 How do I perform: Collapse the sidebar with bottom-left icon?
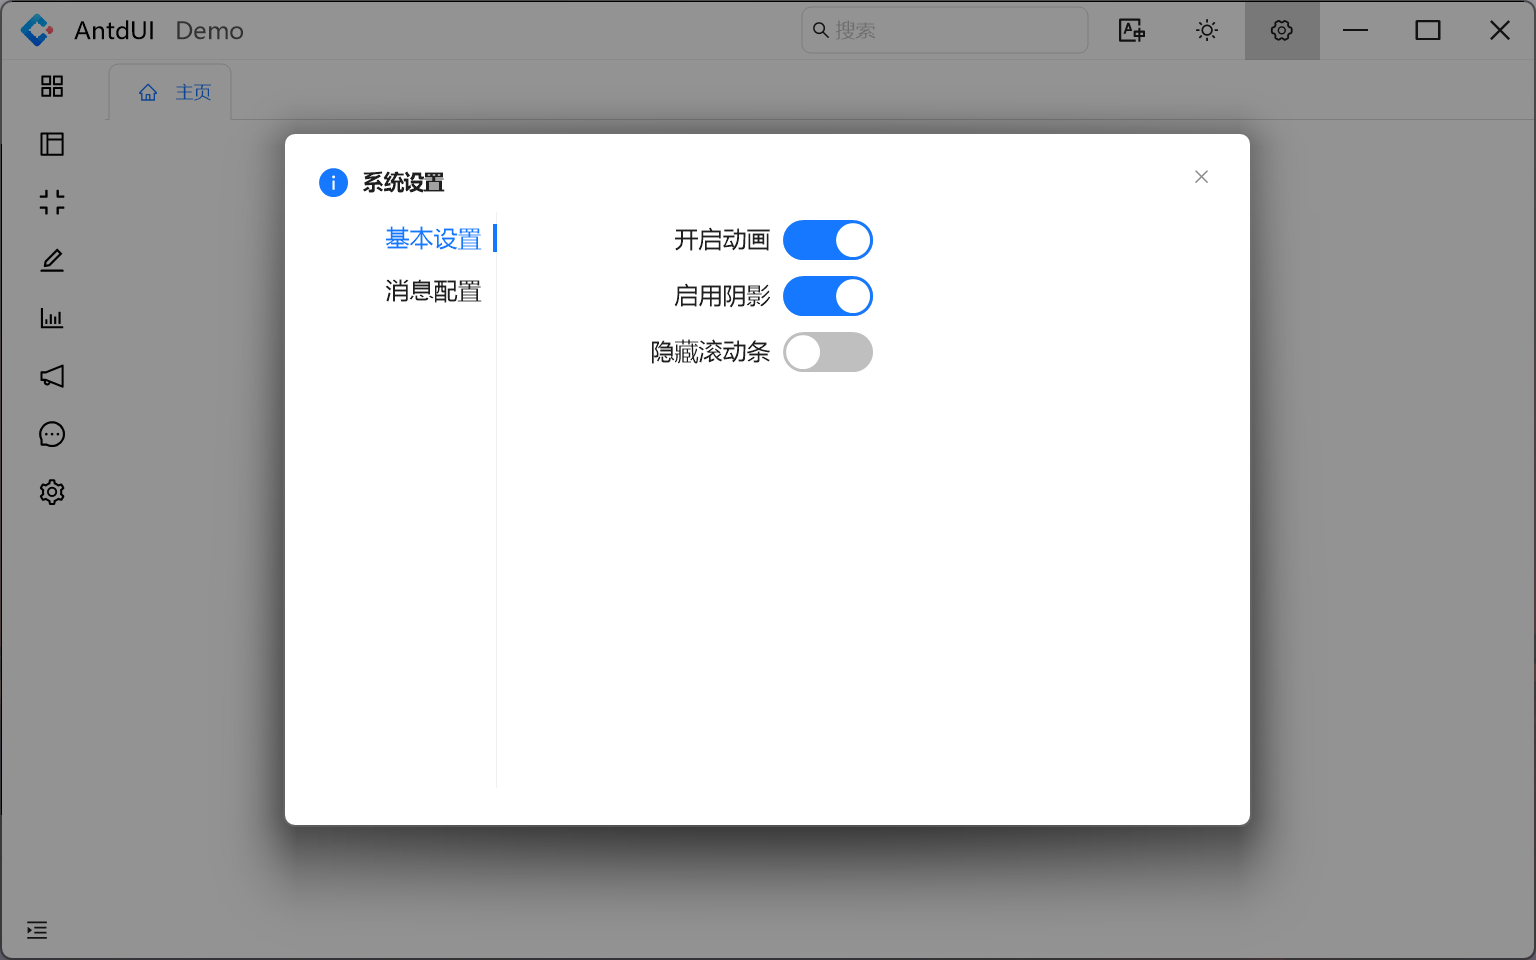pyautogui.click(x=37, y=930)
